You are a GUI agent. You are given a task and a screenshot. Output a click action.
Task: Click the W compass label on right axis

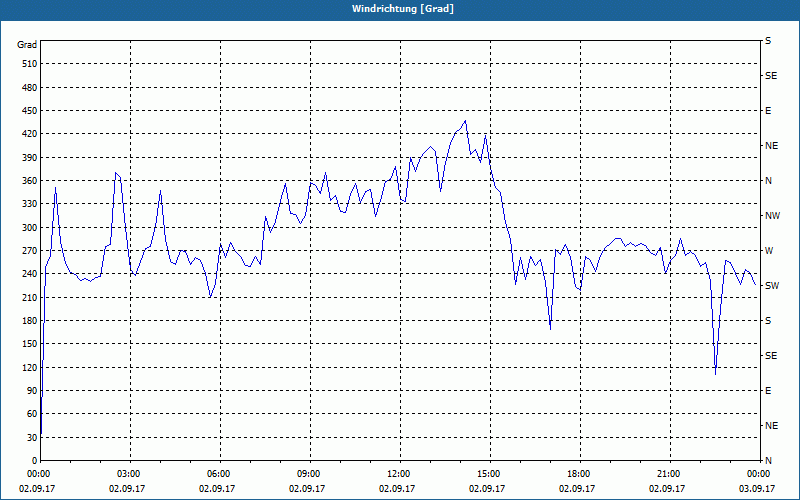click(769, 251)
